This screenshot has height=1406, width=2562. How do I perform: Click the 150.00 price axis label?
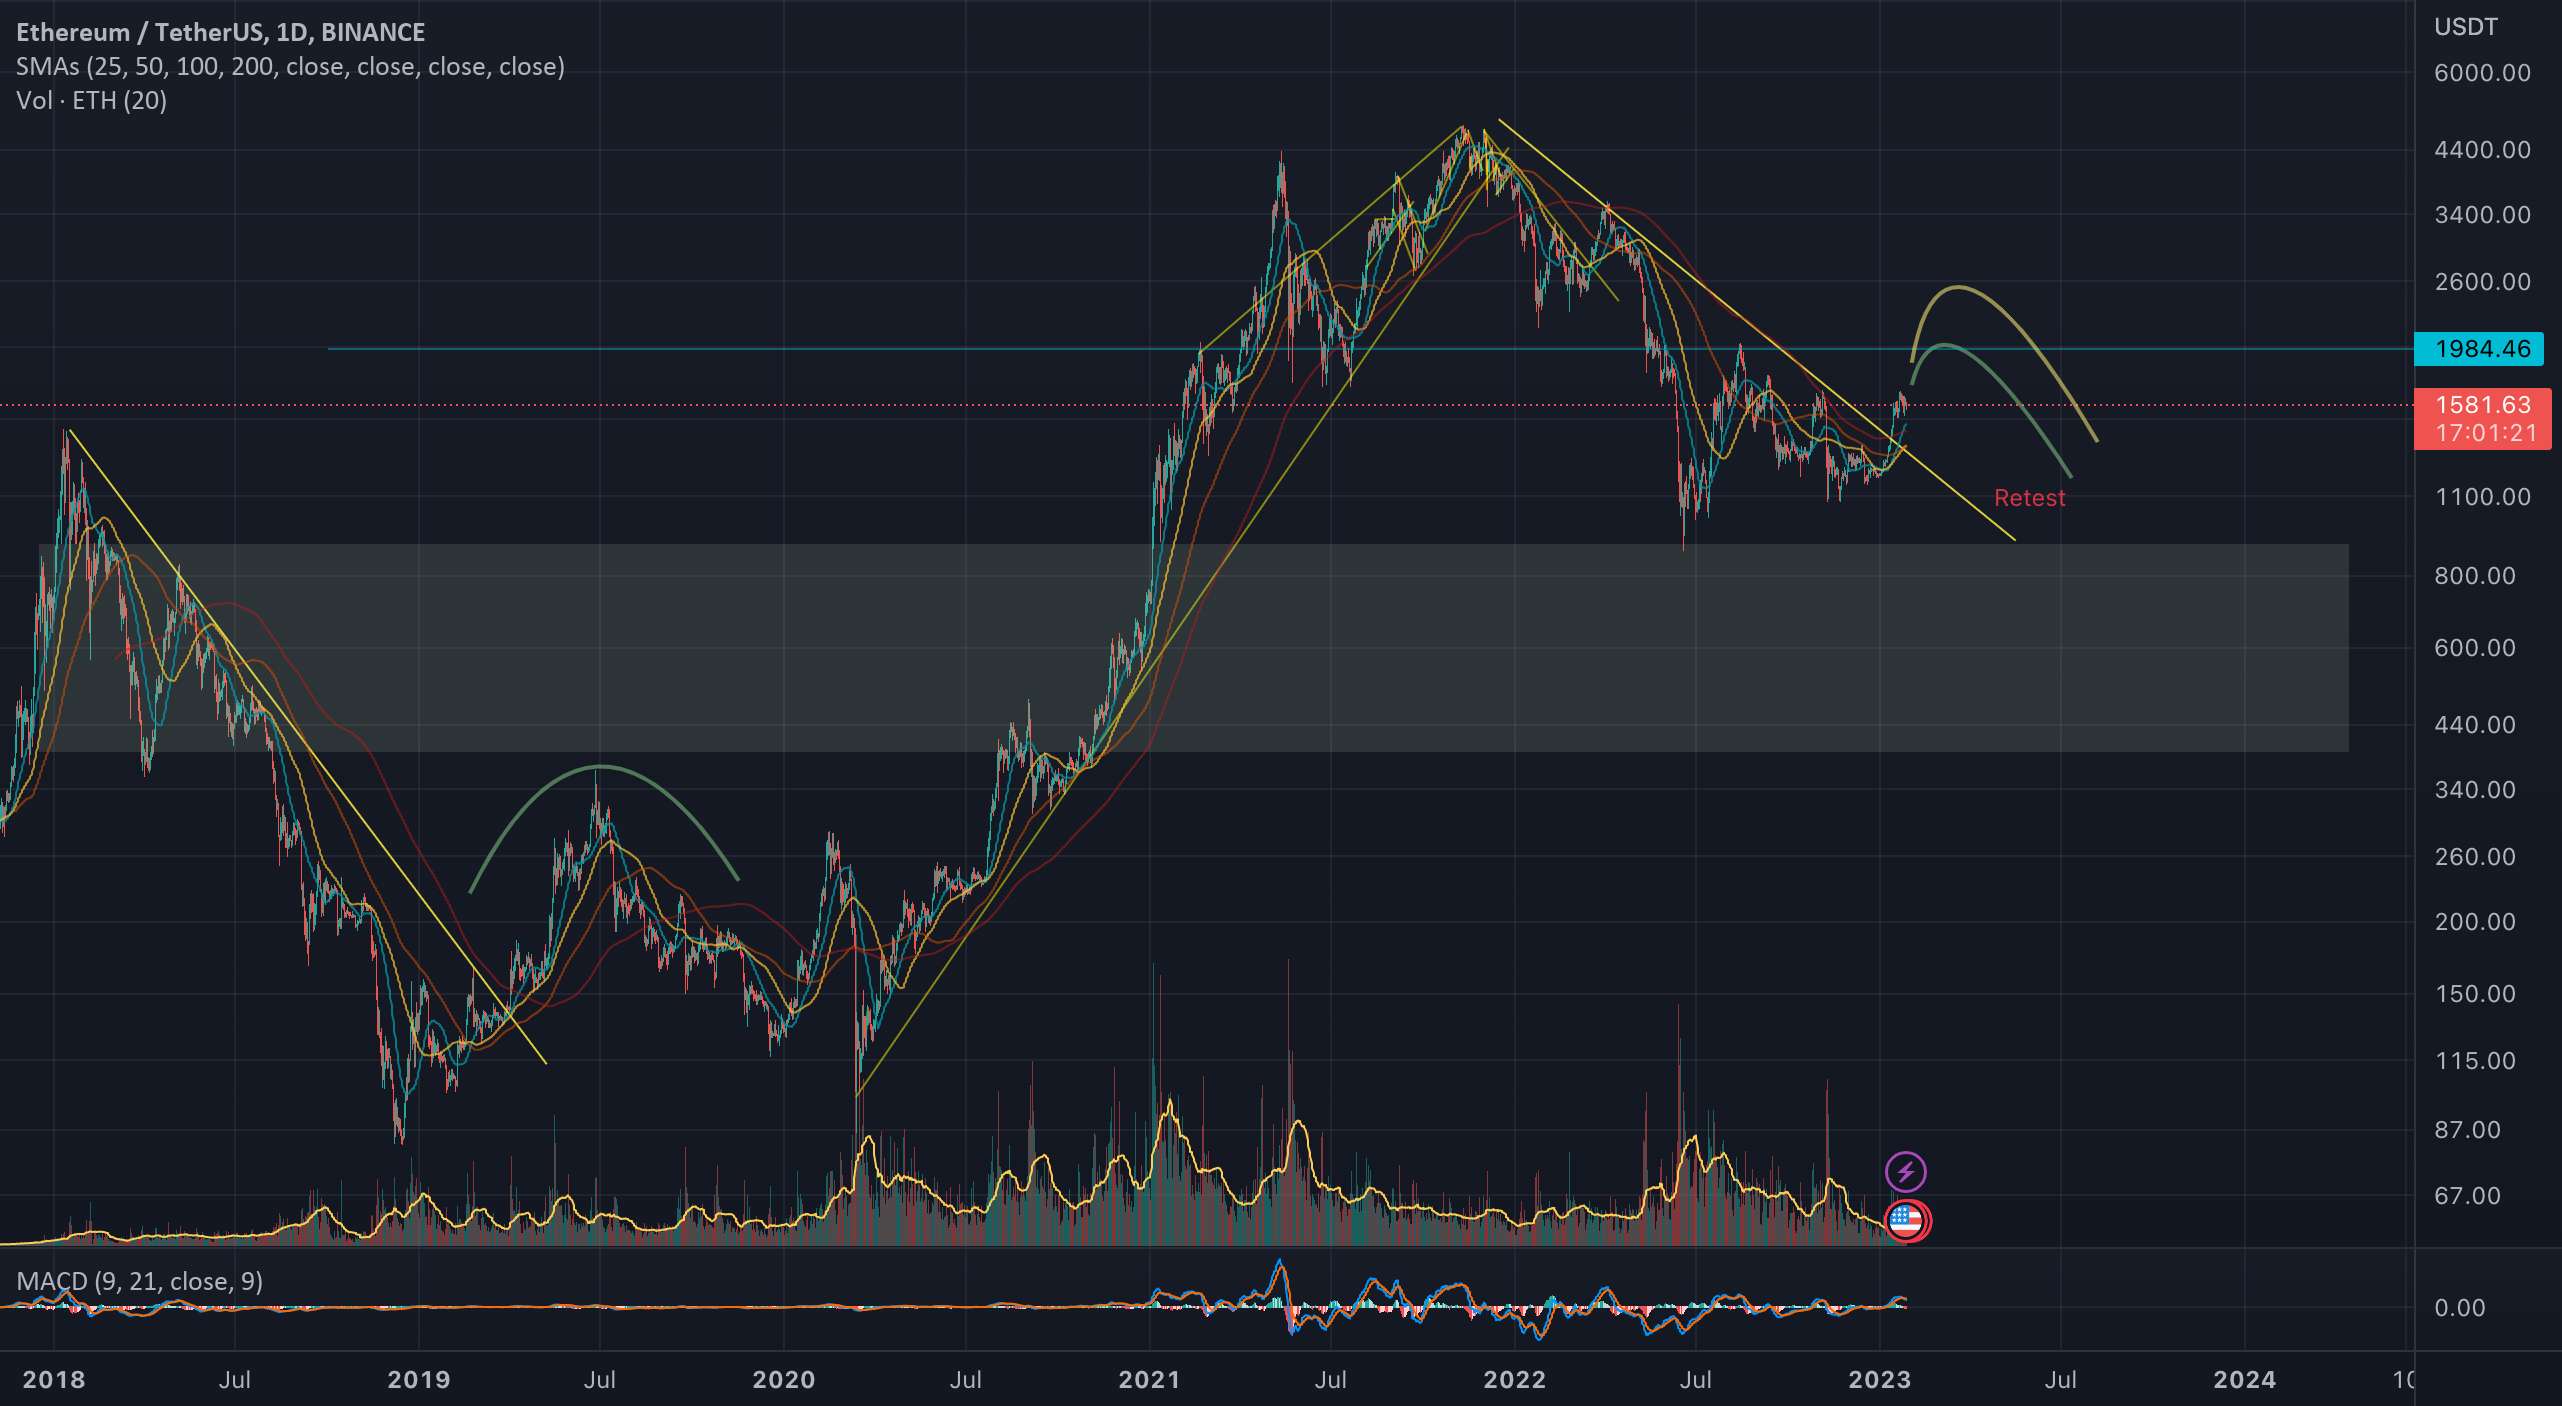pos(2474,994)
